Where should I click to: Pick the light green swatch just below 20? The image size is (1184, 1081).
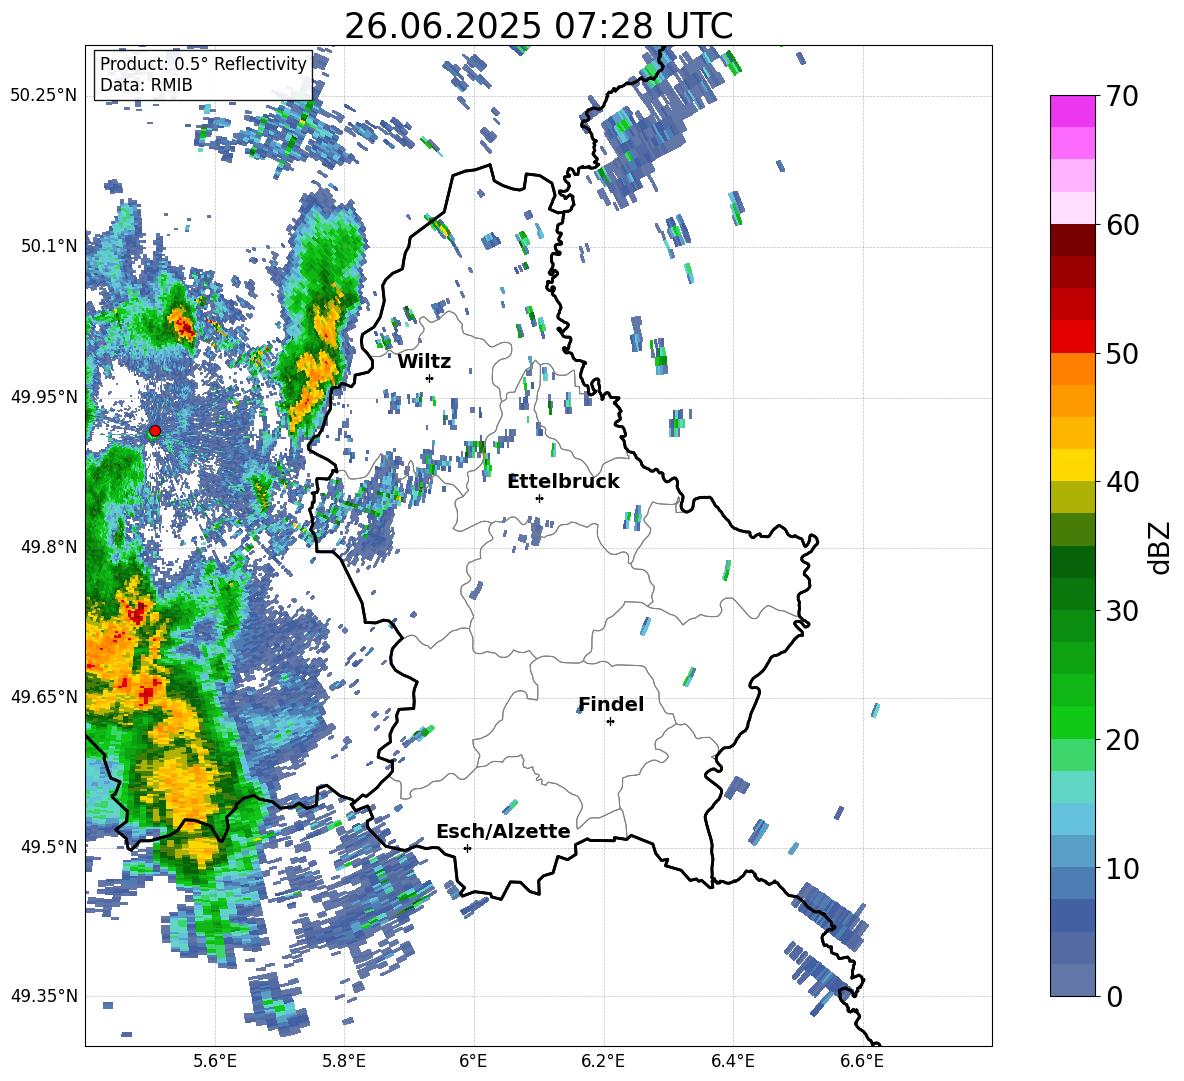(x=1072, y=755)
